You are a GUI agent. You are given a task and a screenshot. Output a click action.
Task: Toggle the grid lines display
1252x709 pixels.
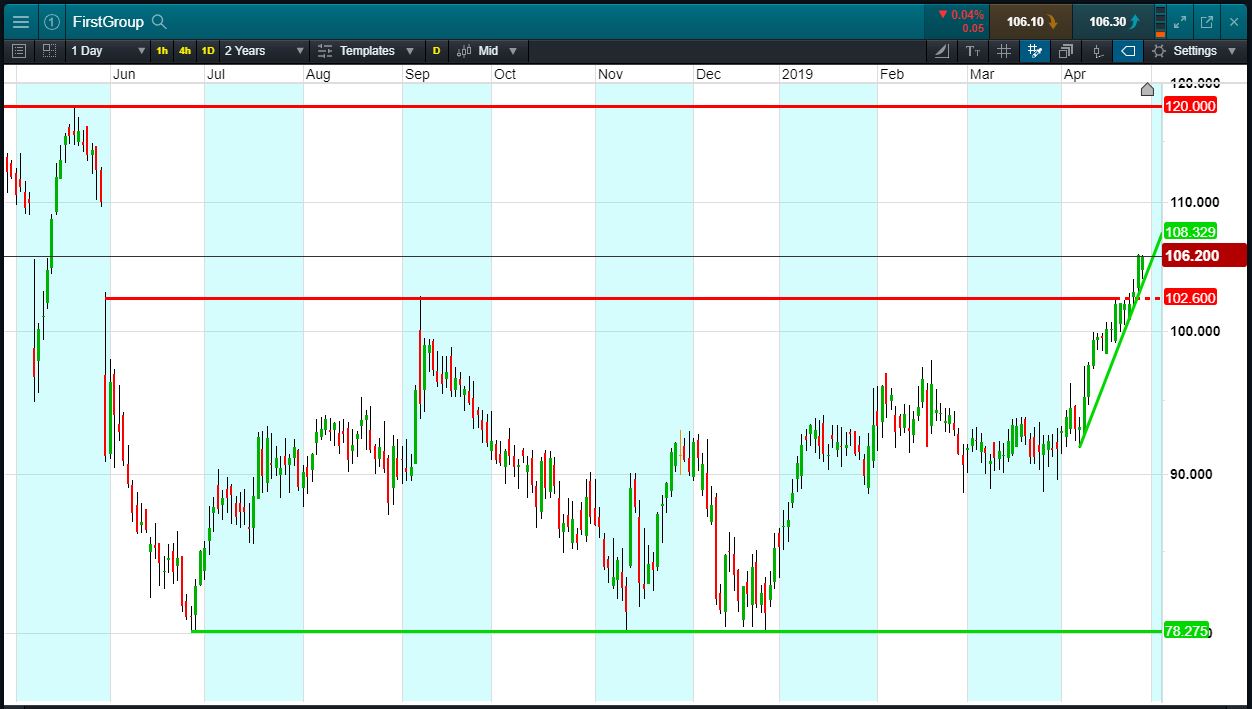point(1004,51)
